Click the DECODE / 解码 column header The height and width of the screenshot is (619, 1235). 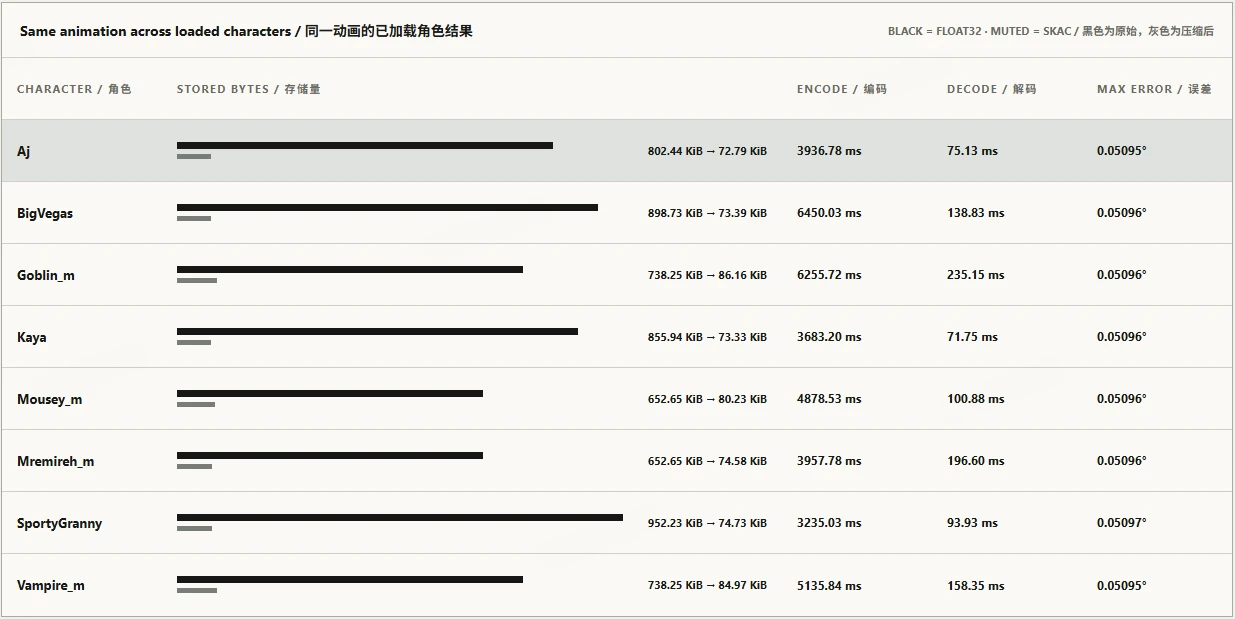[992, 89]
